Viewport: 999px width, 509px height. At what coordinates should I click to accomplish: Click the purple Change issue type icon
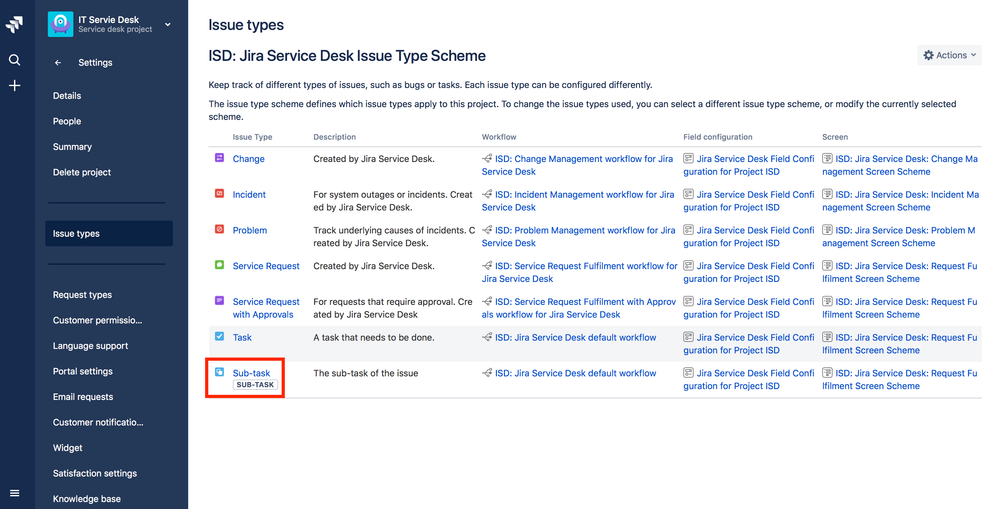click(219, 157)
